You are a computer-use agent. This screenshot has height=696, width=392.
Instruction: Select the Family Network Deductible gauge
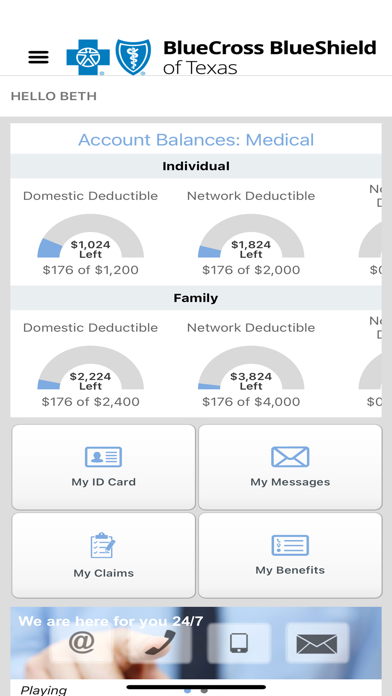tap(251, 368)
